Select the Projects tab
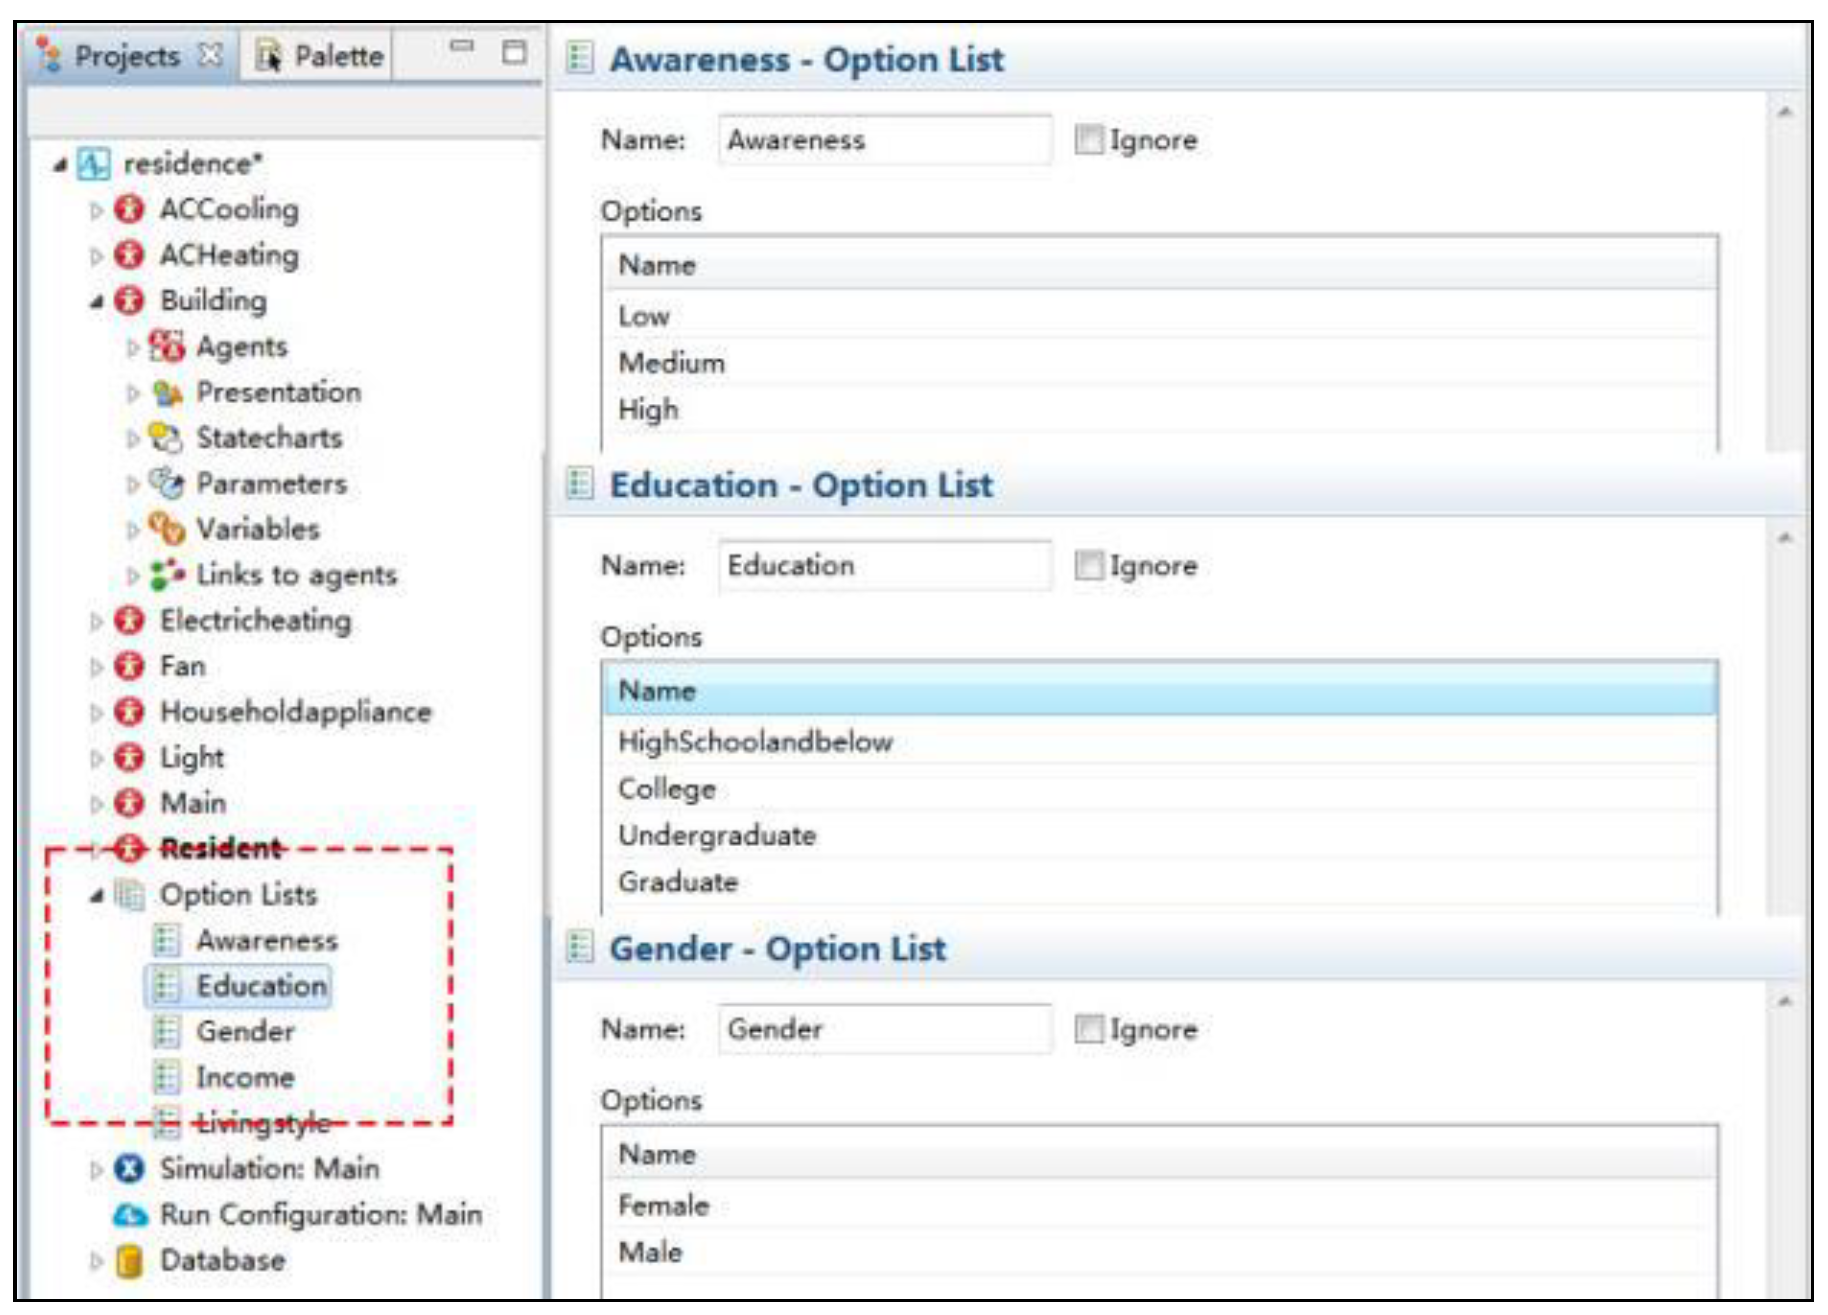The height and width of the screenshot is (1315, 1828). point(127,56)
